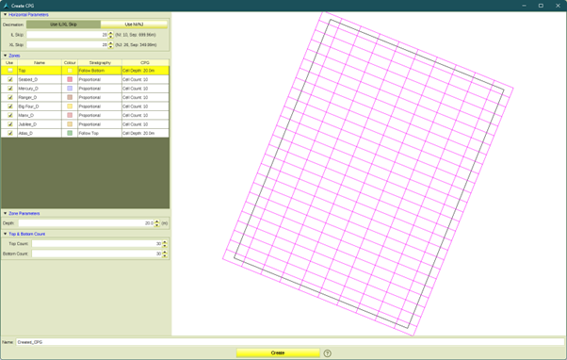The height and width of the screenshot is (360, 567).
Task: Click the Name field containing Created_CPG
Action: point(290,342)
